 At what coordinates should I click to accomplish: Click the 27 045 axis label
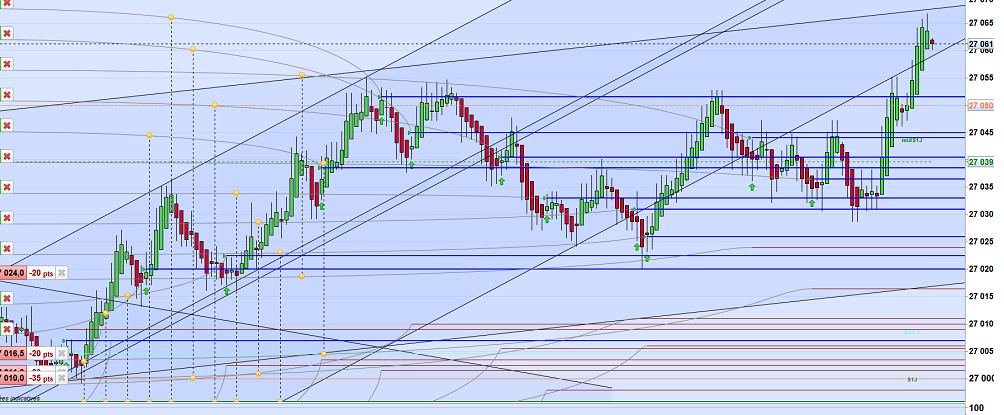(982, 133)
